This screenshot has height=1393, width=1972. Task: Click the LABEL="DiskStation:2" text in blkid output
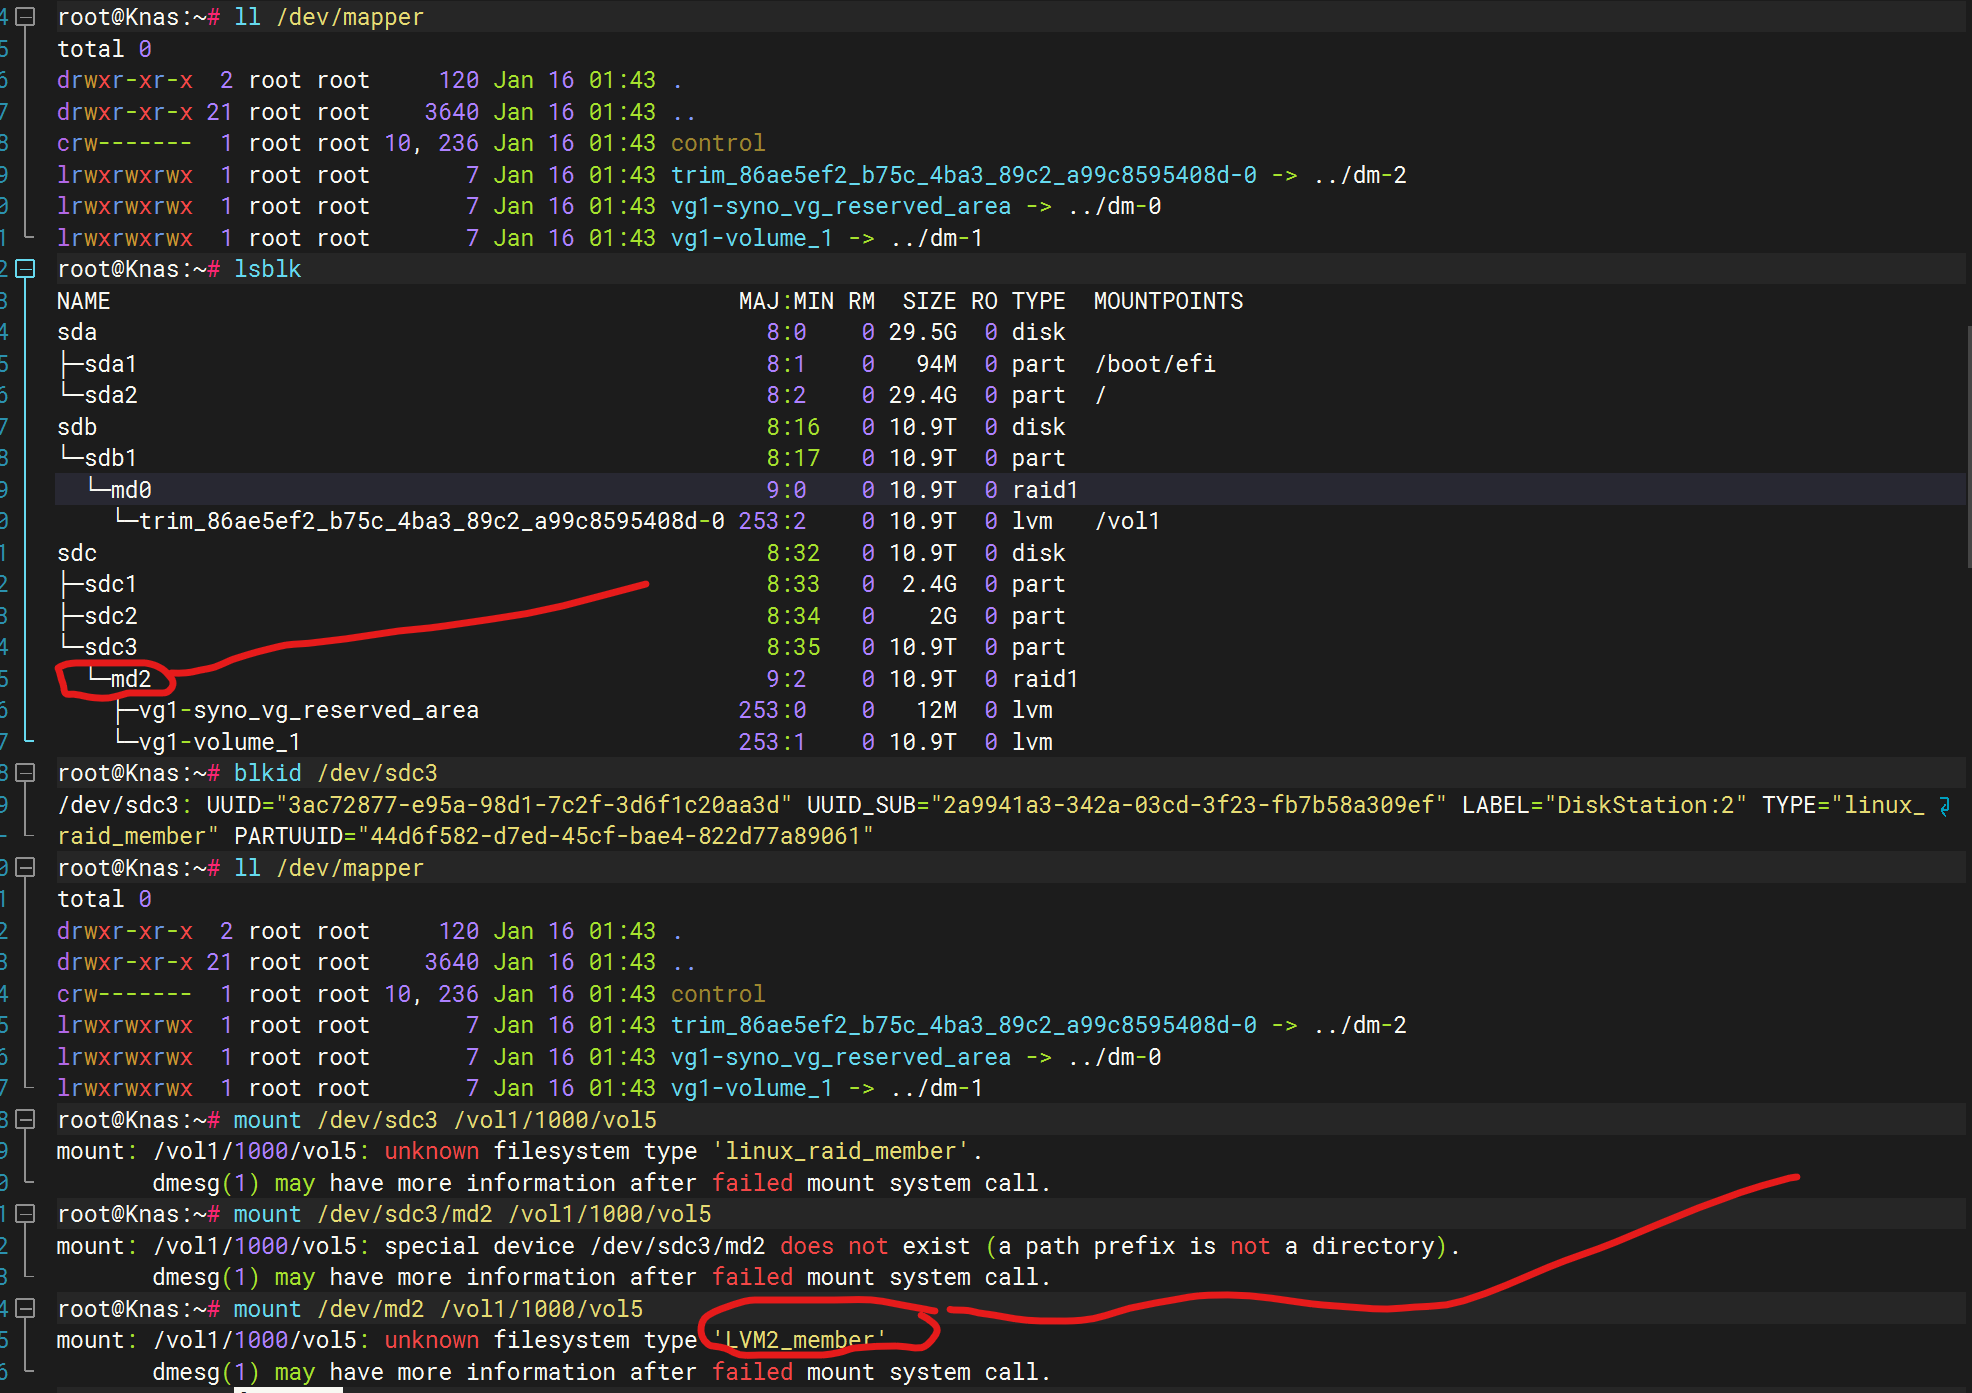point(1603,805)
